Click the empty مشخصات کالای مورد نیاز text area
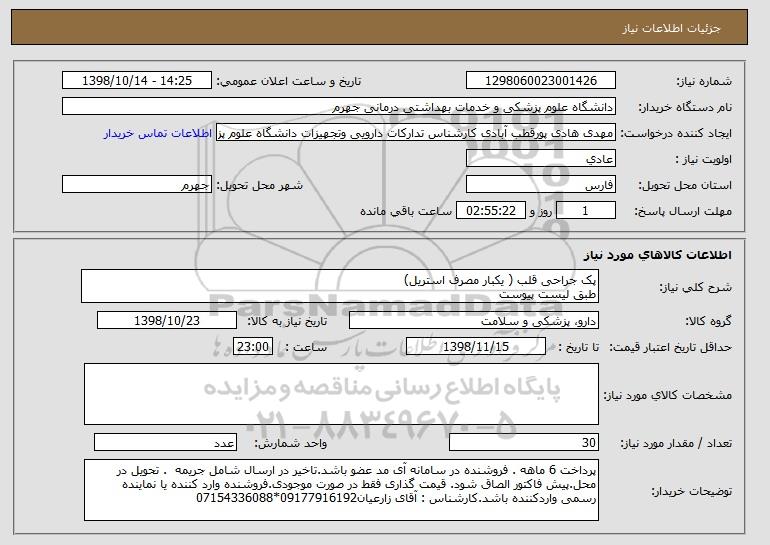The width and height of the screenshot is (770, 545). (x=341, y=394)
